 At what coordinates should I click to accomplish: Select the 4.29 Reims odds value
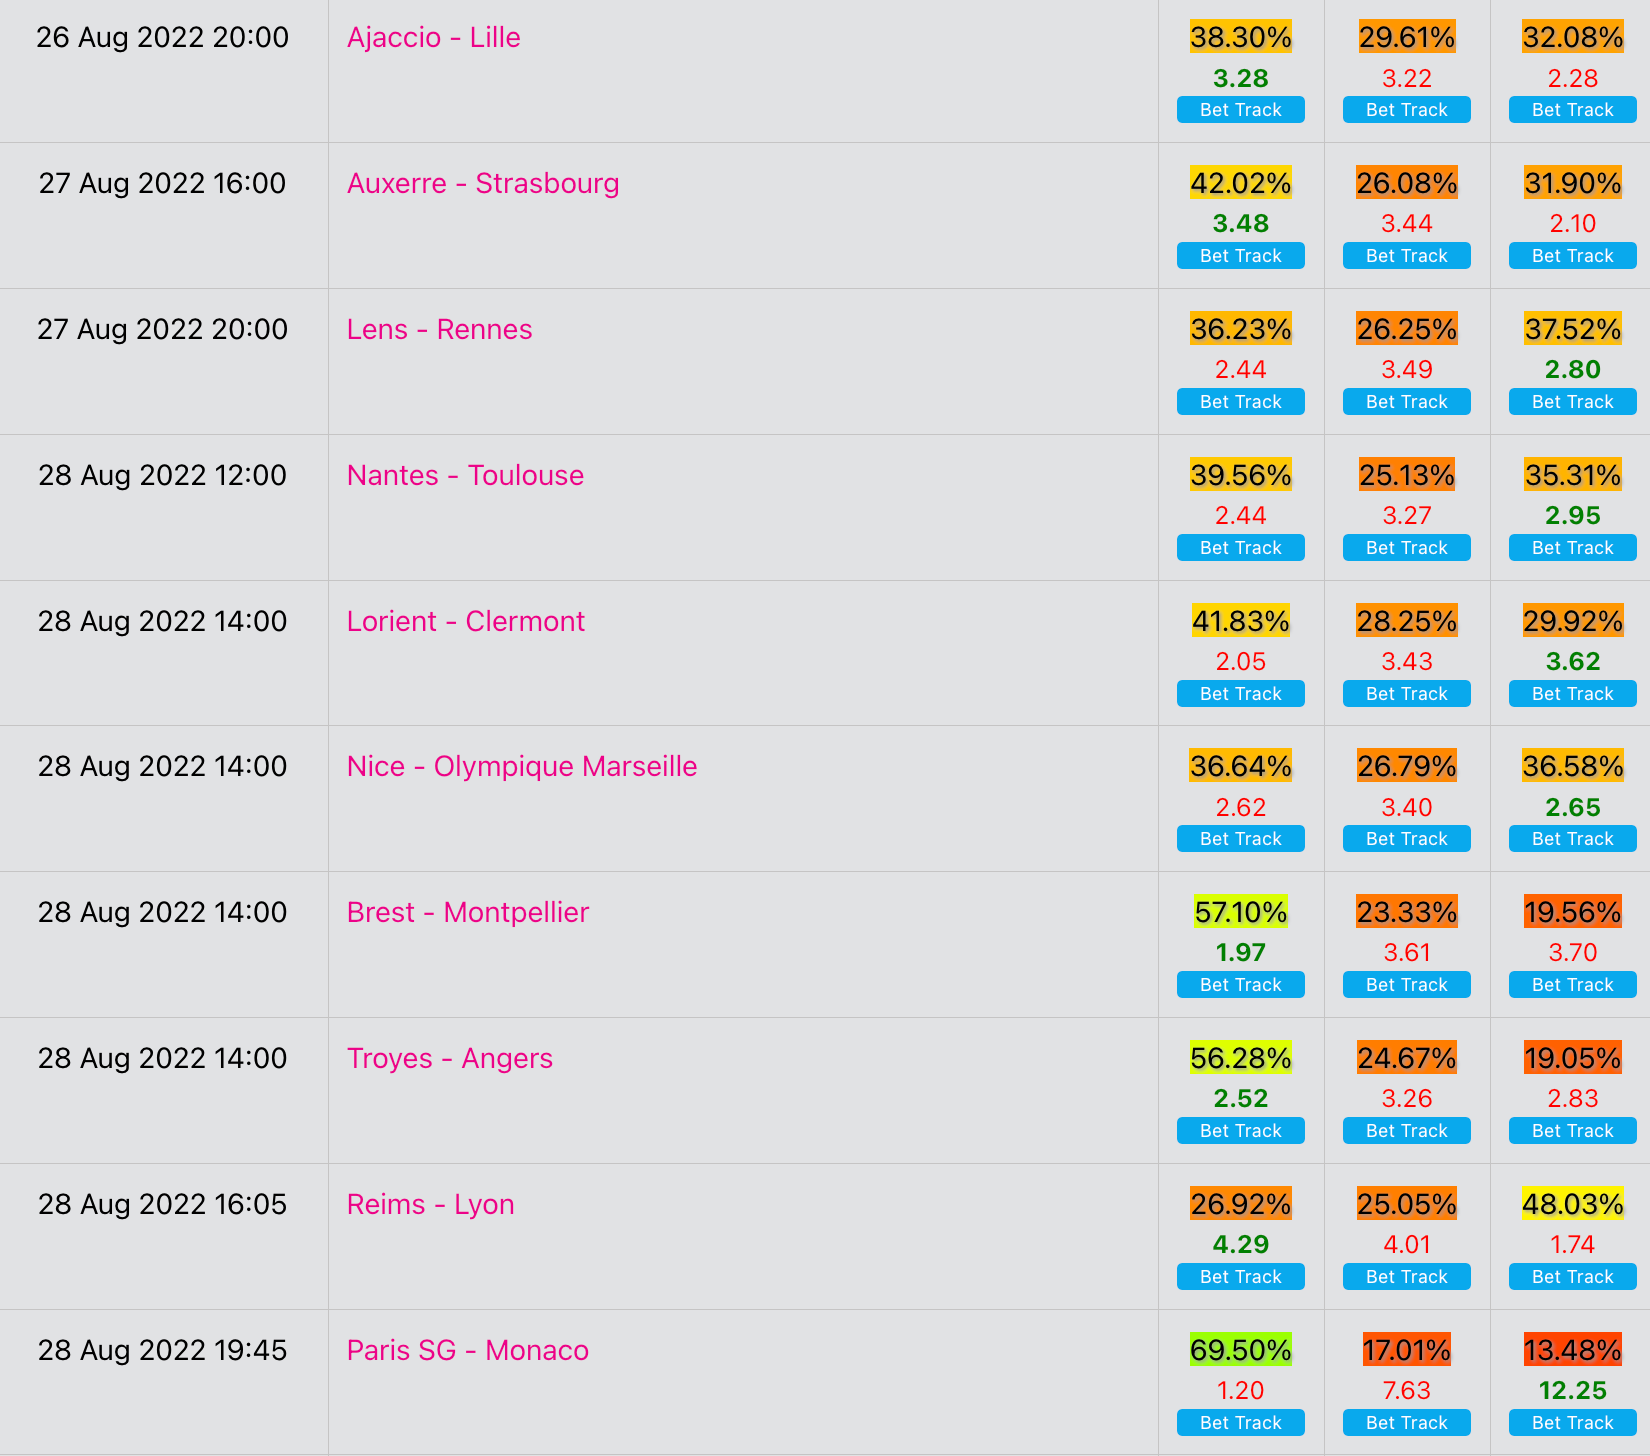1241,1244
